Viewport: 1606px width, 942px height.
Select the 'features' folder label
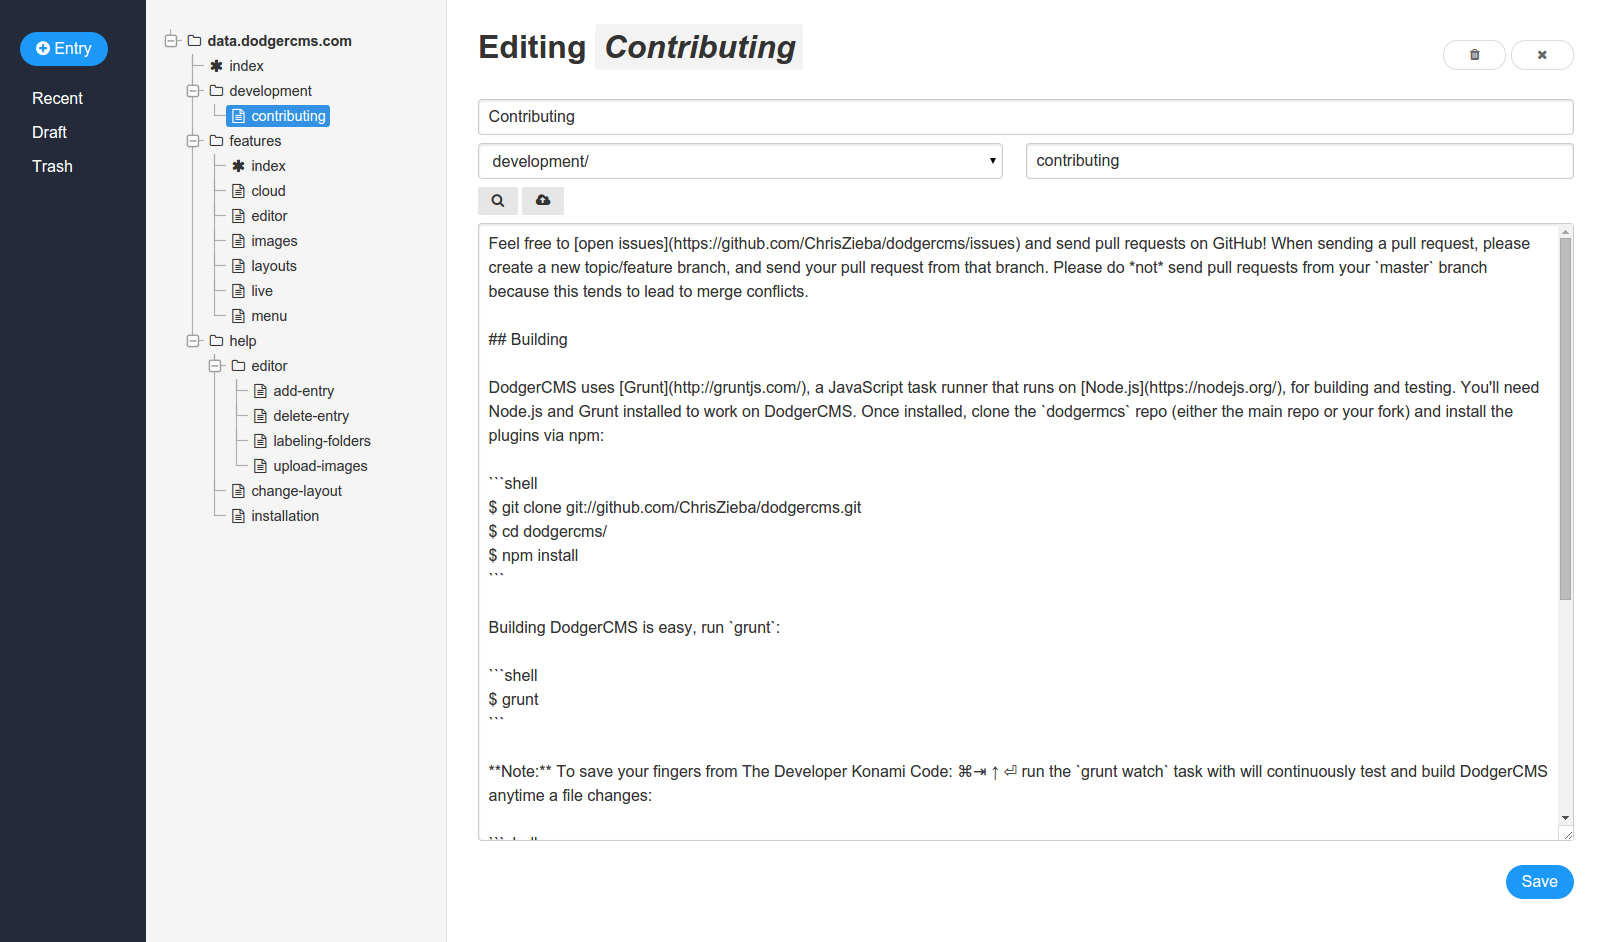[255, 141]
